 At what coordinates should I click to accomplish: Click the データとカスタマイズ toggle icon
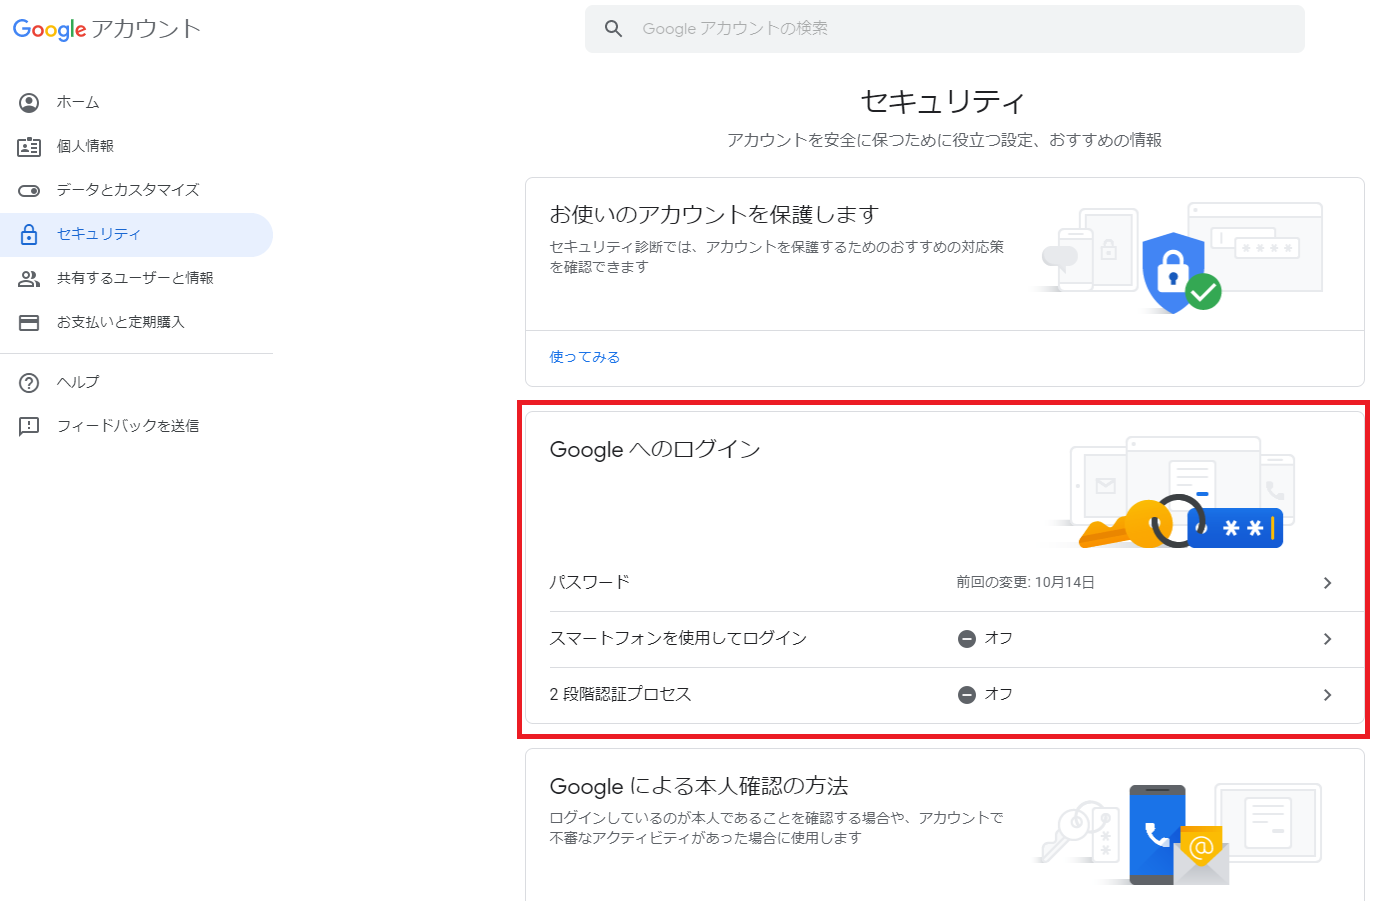pos(29,190)
